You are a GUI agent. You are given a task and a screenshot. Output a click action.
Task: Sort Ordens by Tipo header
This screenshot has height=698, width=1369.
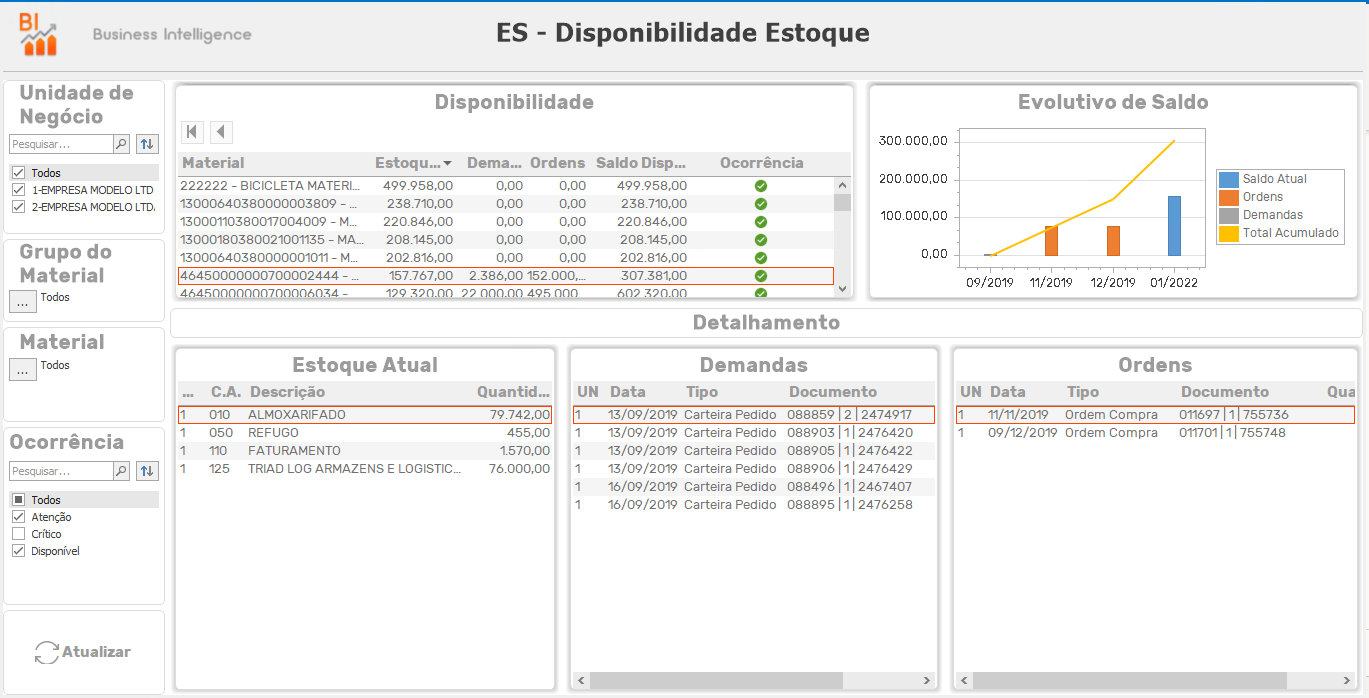(1083, 392)
